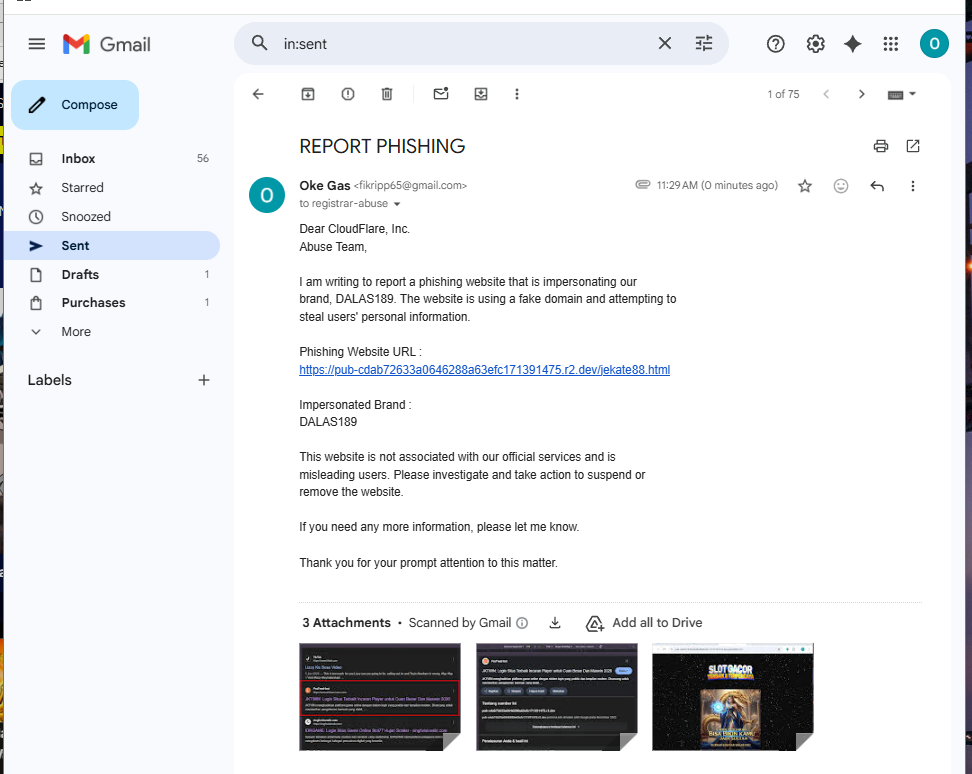Click sender name Oke Gas

325,185
